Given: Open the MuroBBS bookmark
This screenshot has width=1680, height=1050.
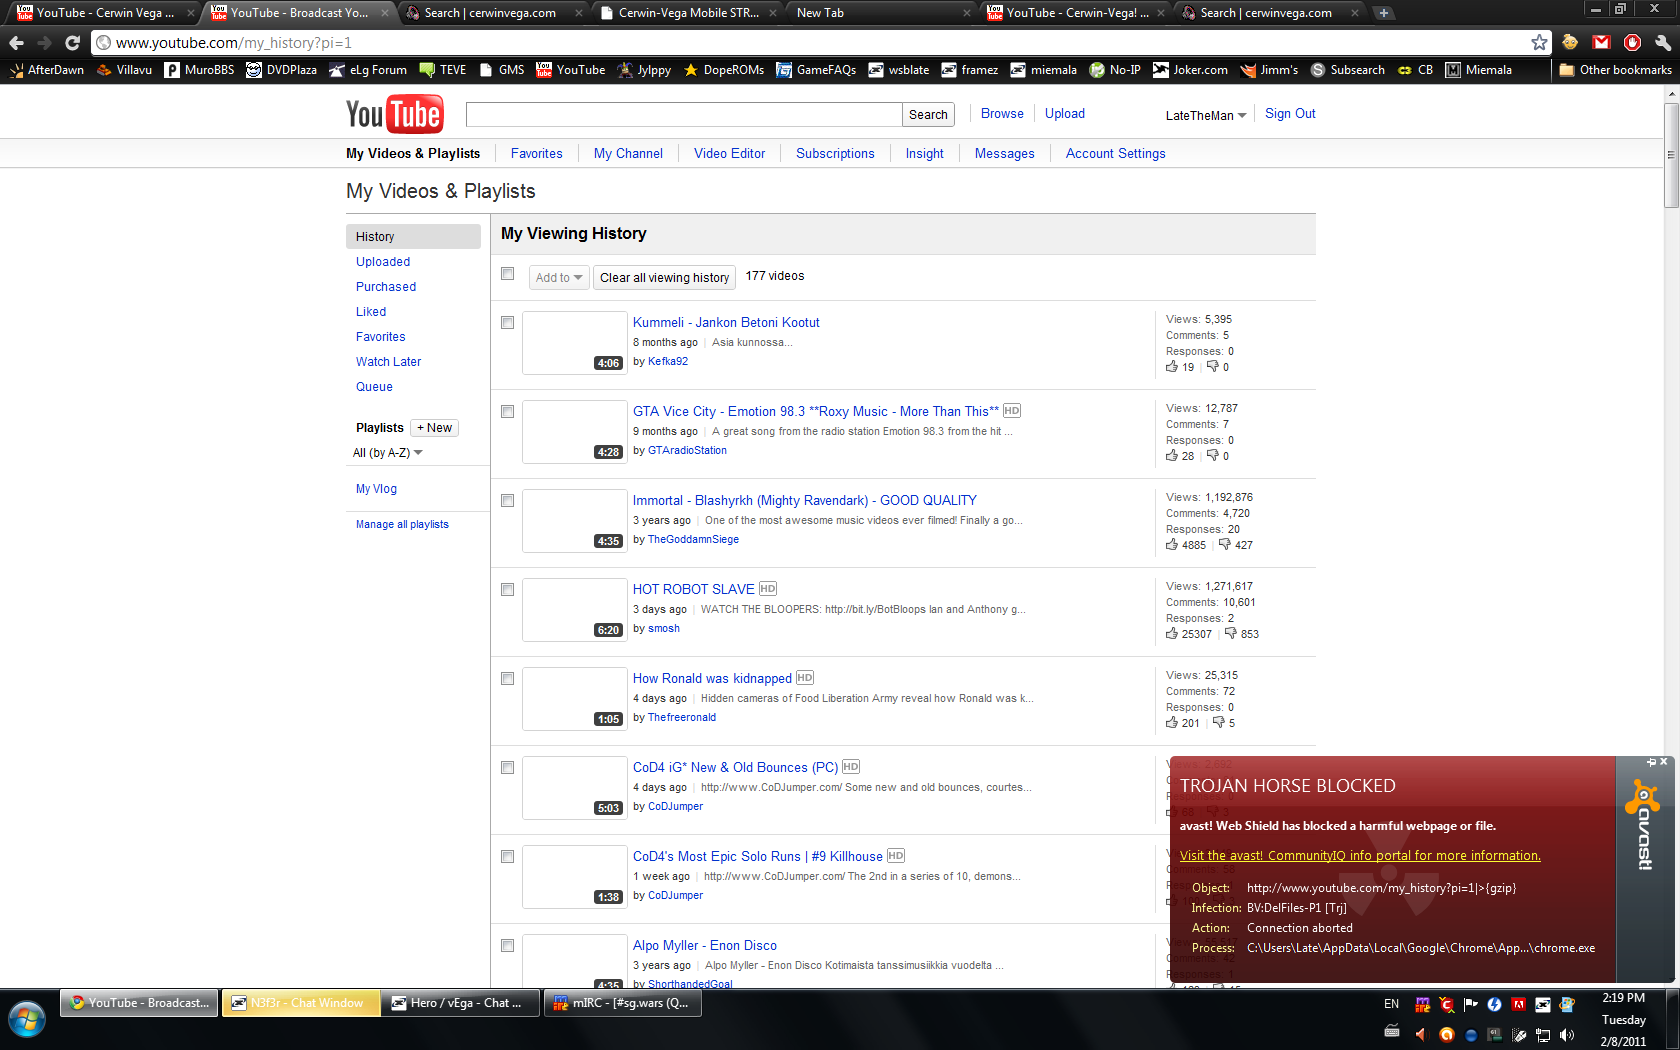Looking at the screenshot, I should point(199,70).
